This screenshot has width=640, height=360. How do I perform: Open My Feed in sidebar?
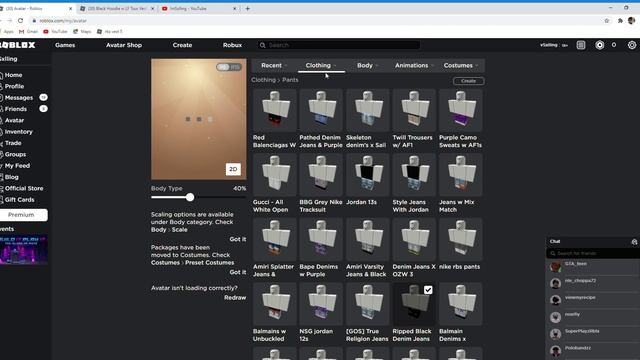(17, 166)
